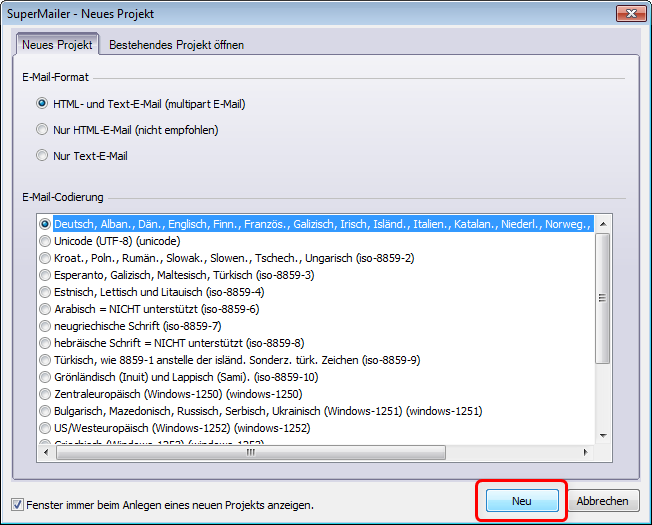The height and width of the screenshot is (525, 652).
Task: Click the Neu button
Action: (x=522, y=501)
